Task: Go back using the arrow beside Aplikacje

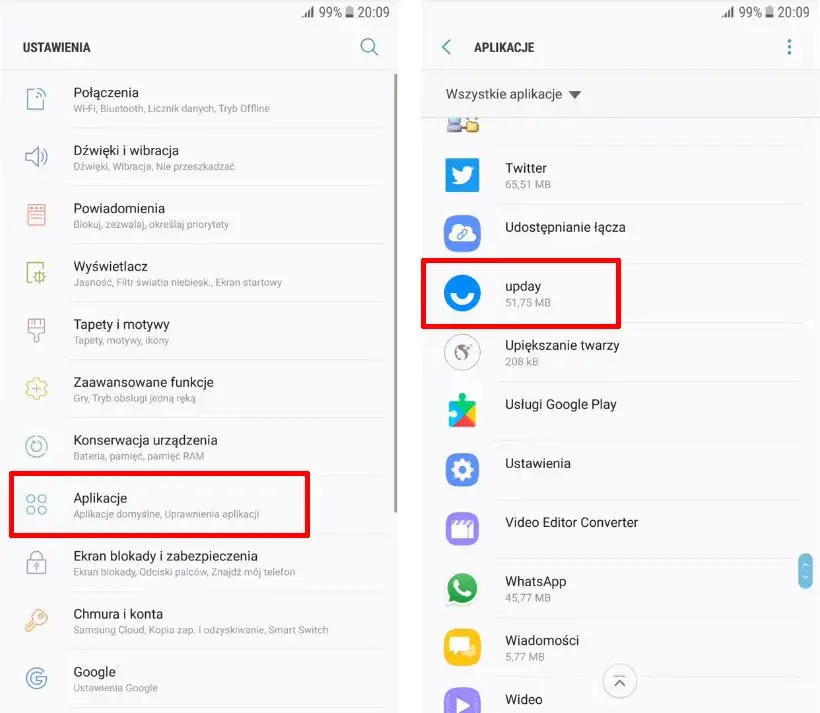Action: [x=446, y=47]
